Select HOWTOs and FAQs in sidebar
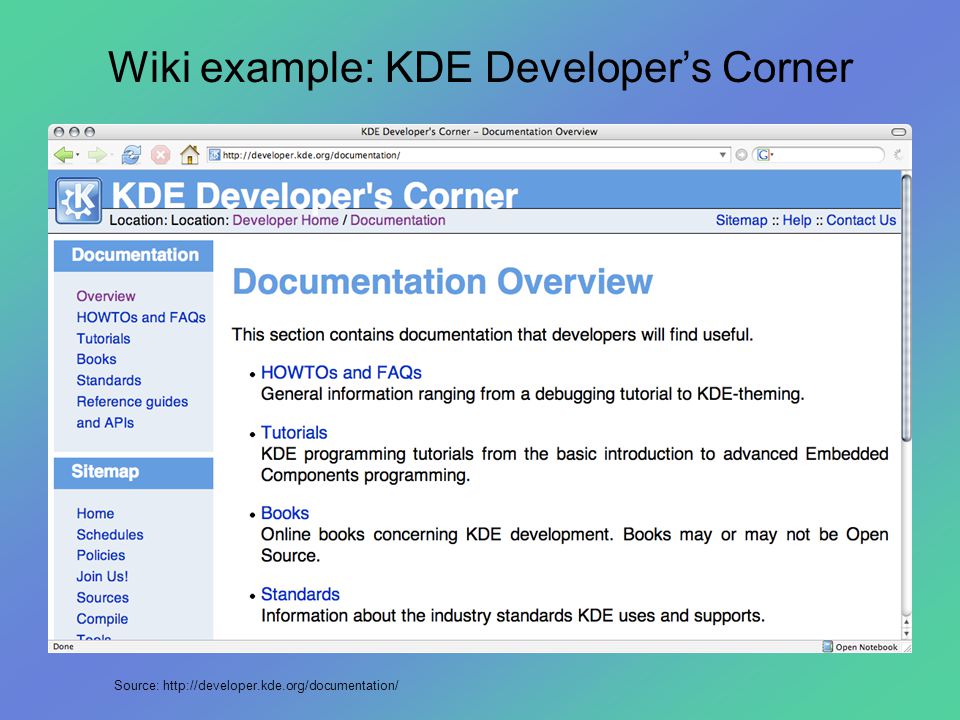The width and height of the screenshot is (960, 720). pyautogui.click(x=141, y=317)
